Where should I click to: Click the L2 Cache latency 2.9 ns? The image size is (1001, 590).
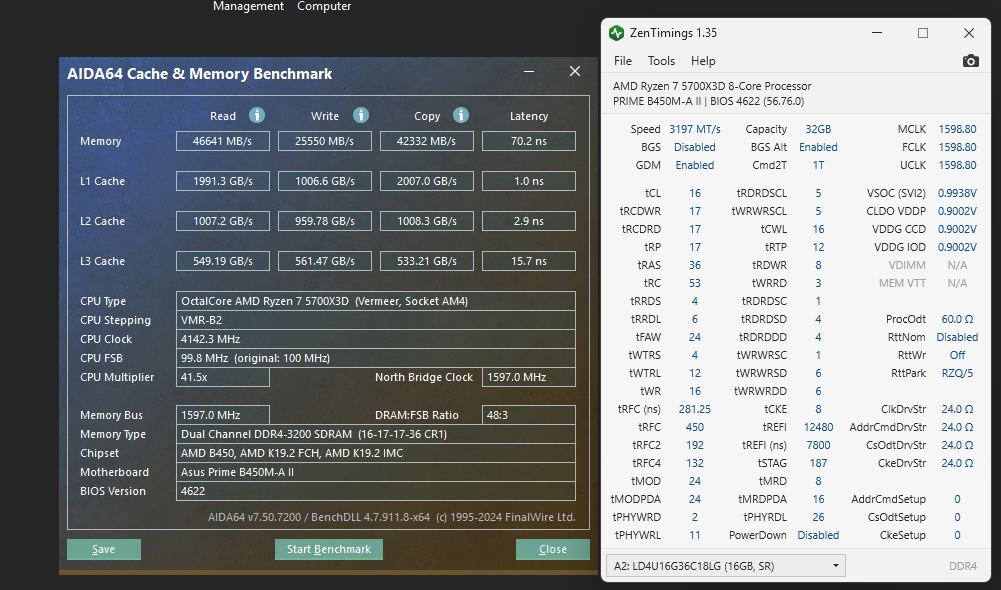529,221
